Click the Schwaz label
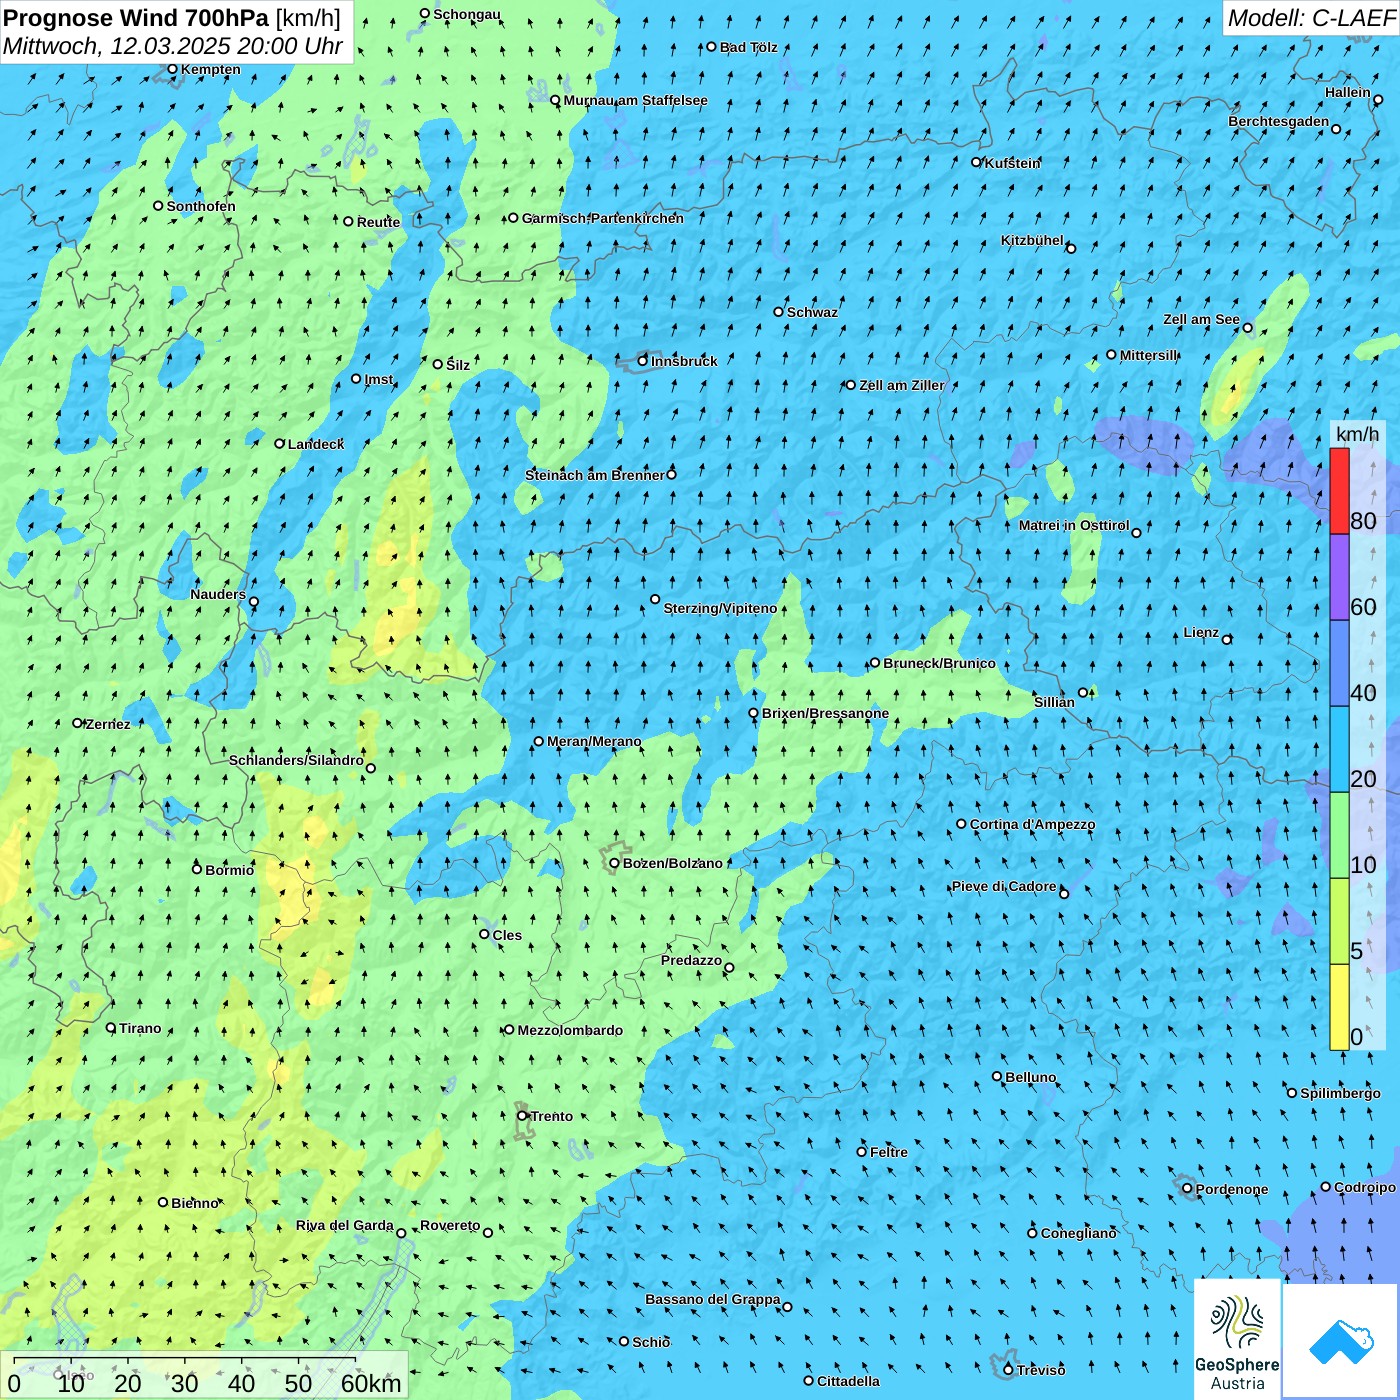The image size is (1400, 1400). pyautogui.click(x=812, y=312)
